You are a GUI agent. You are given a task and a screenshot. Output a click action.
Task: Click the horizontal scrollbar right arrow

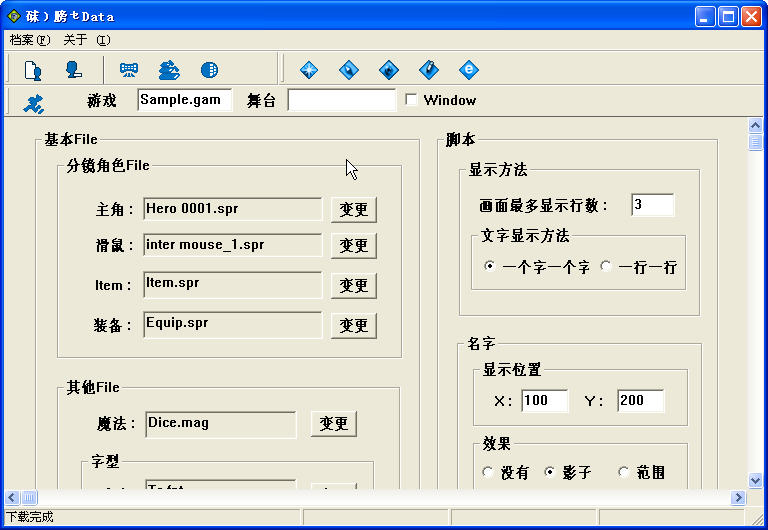click(x=738, y=498)
